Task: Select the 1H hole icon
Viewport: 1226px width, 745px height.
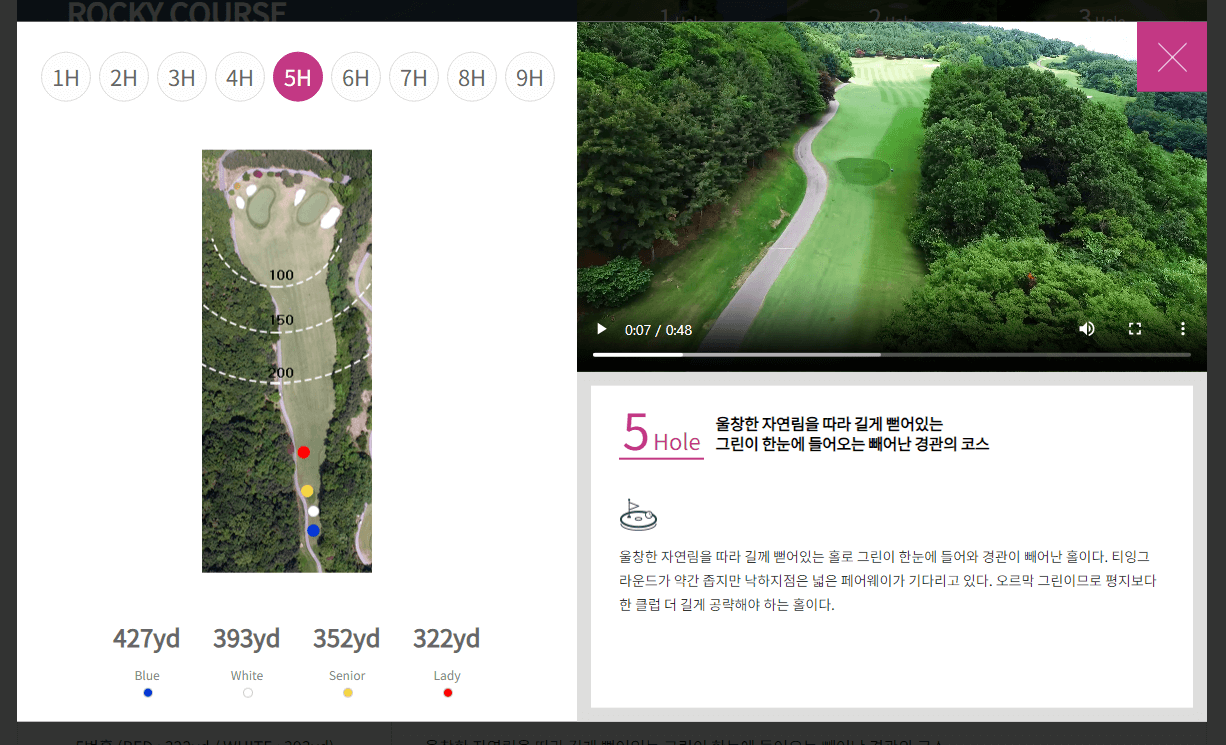Action: [65, 76]
